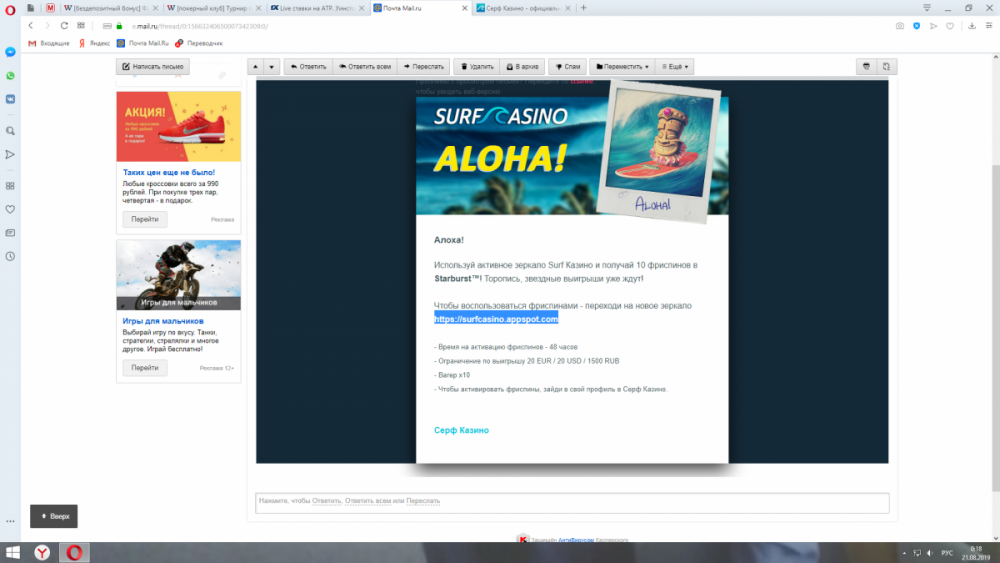Image resolution: width=1000 pixels, height=563 pixels.
Task: Click the sidebar search magnifier icon
Action: (x=10, y=131)
